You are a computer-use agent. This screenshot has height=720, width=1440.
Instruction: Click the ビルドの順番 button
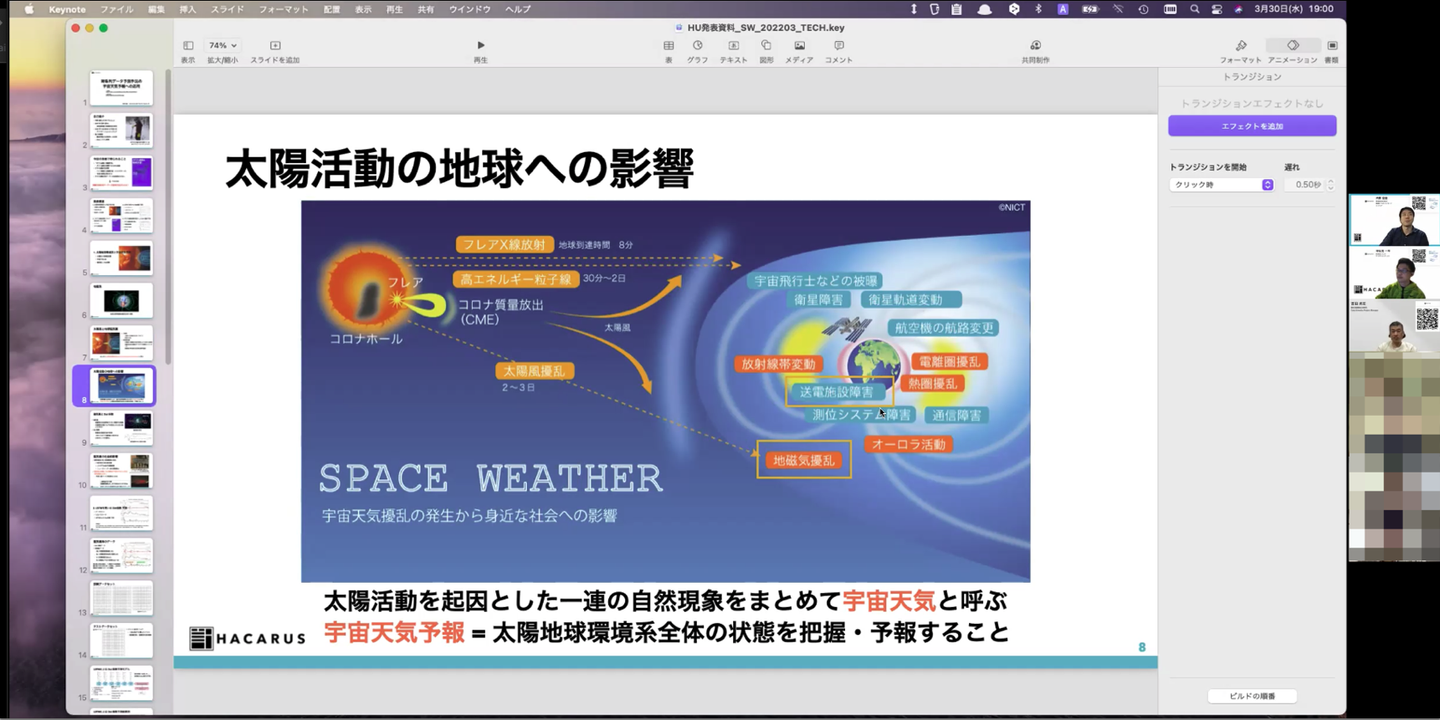tap(1251, 696)
